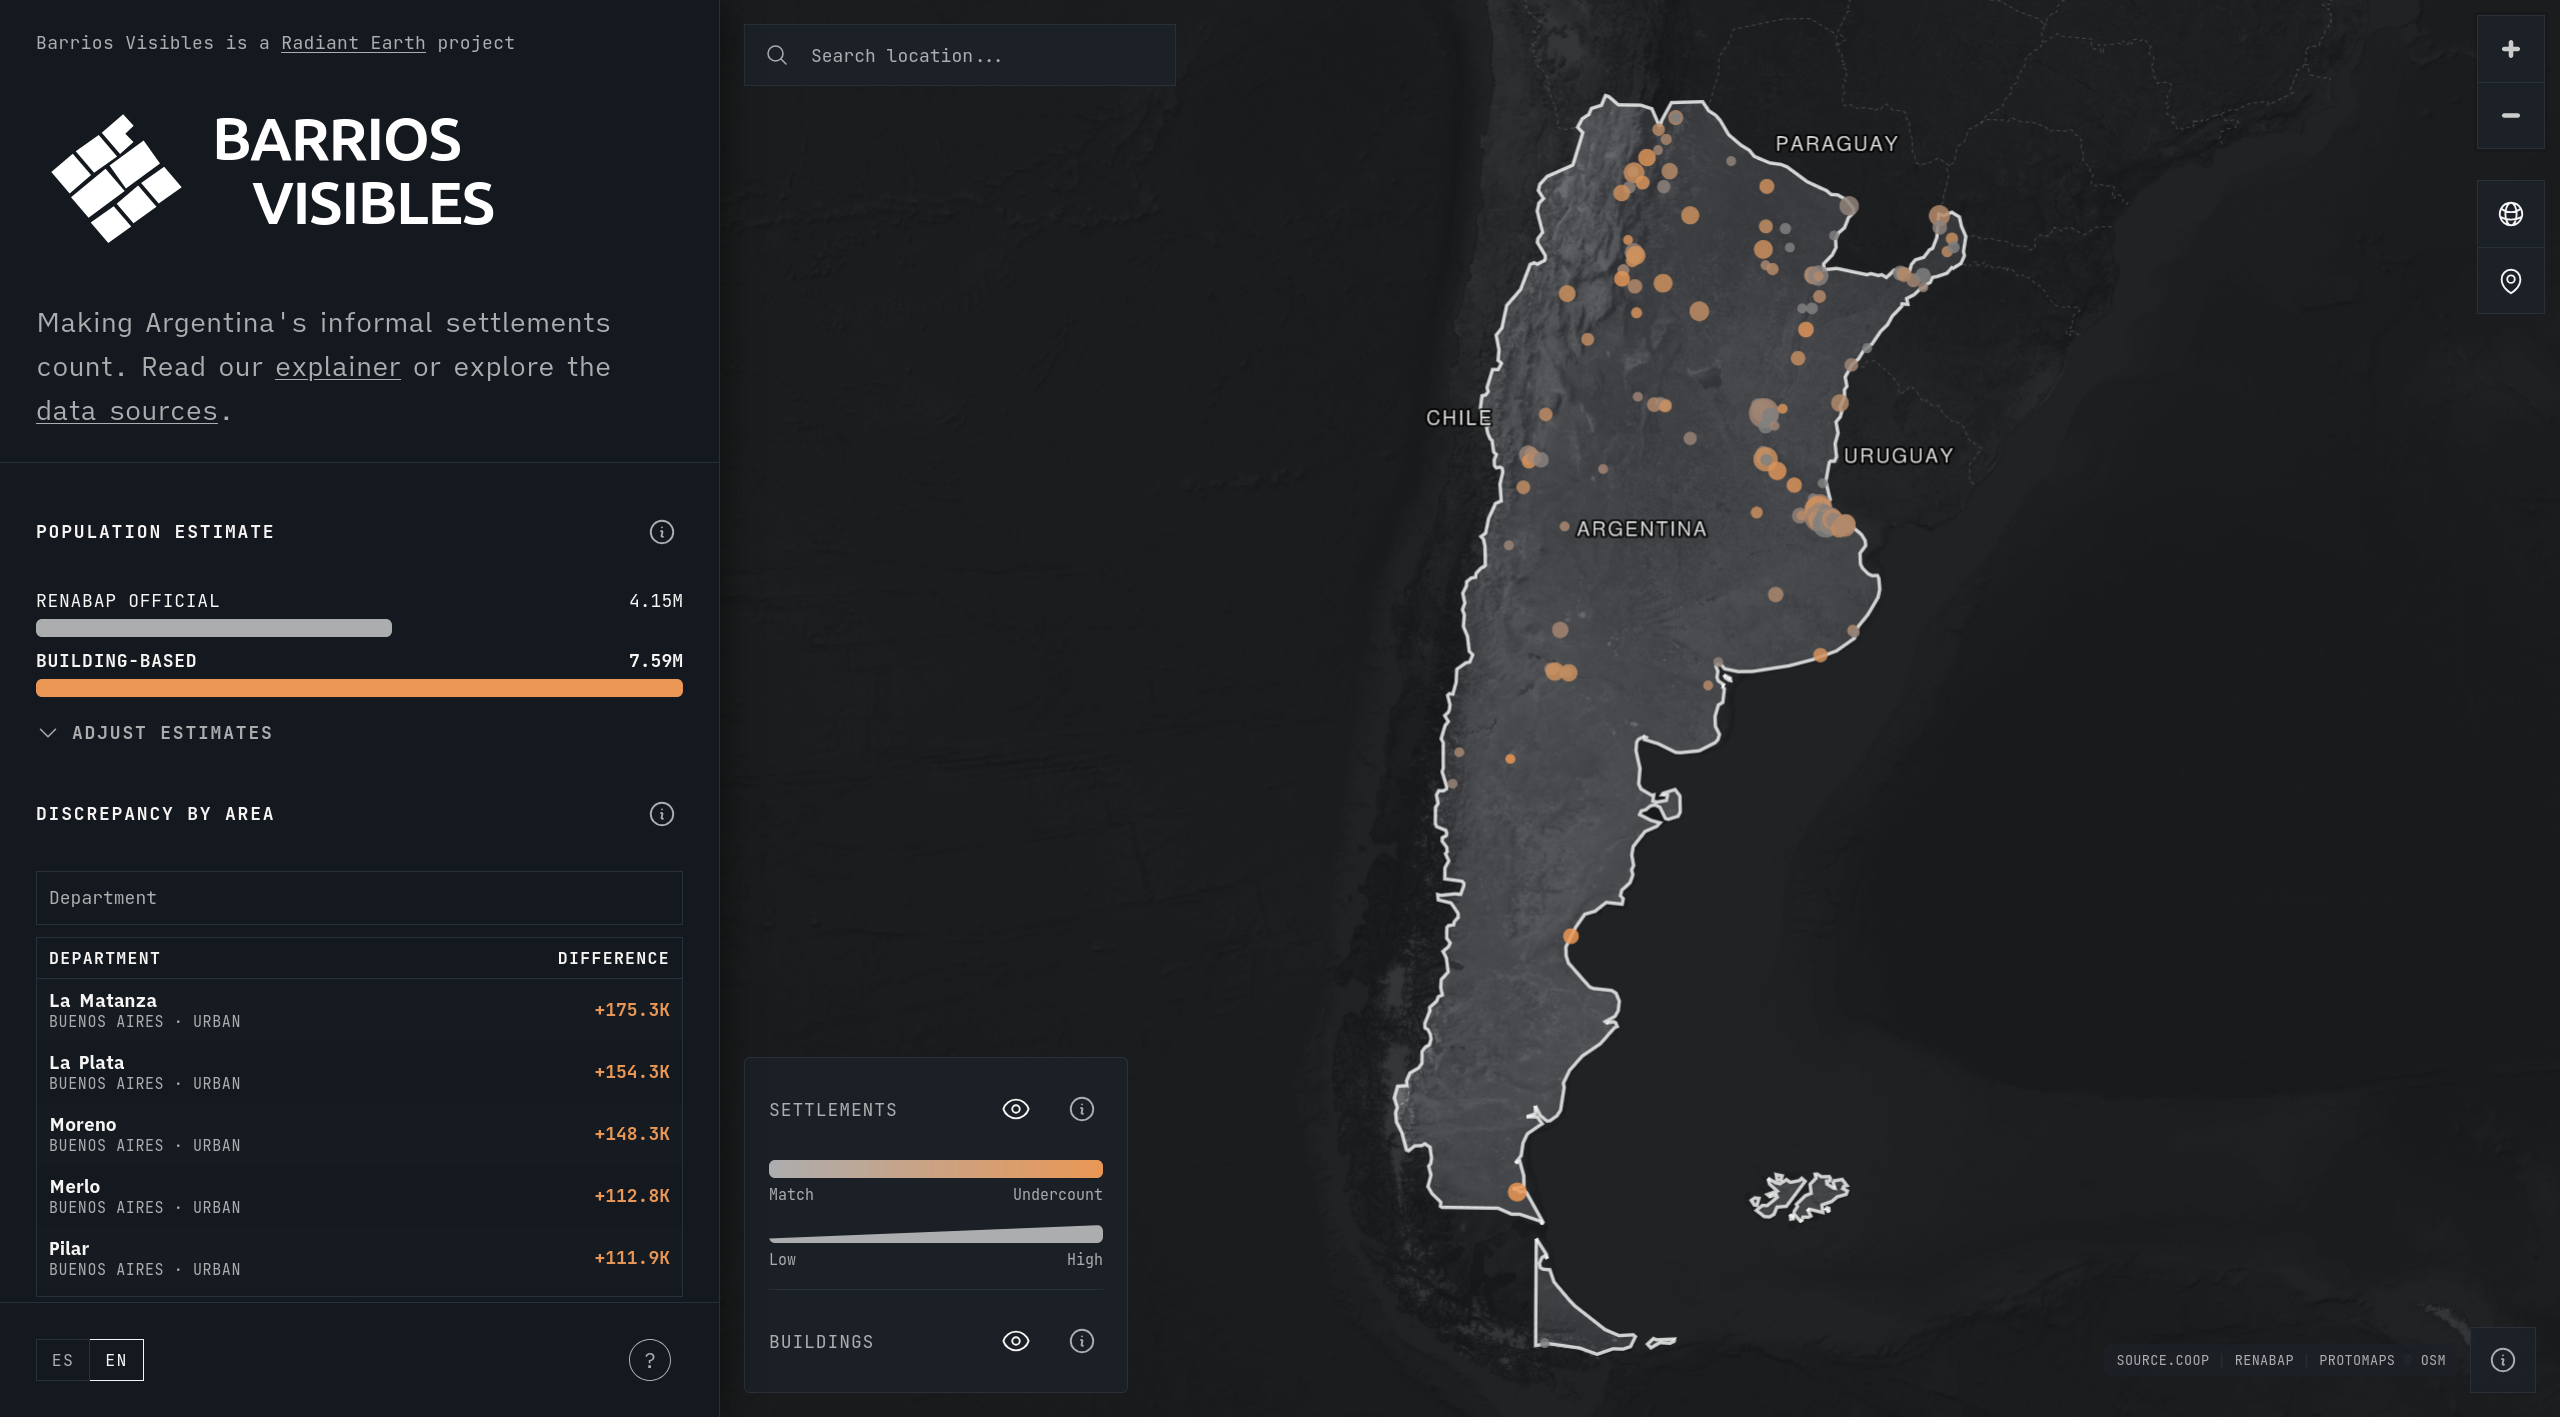Open PROTOMAPS attribution link

(x=2357, y=1360)
